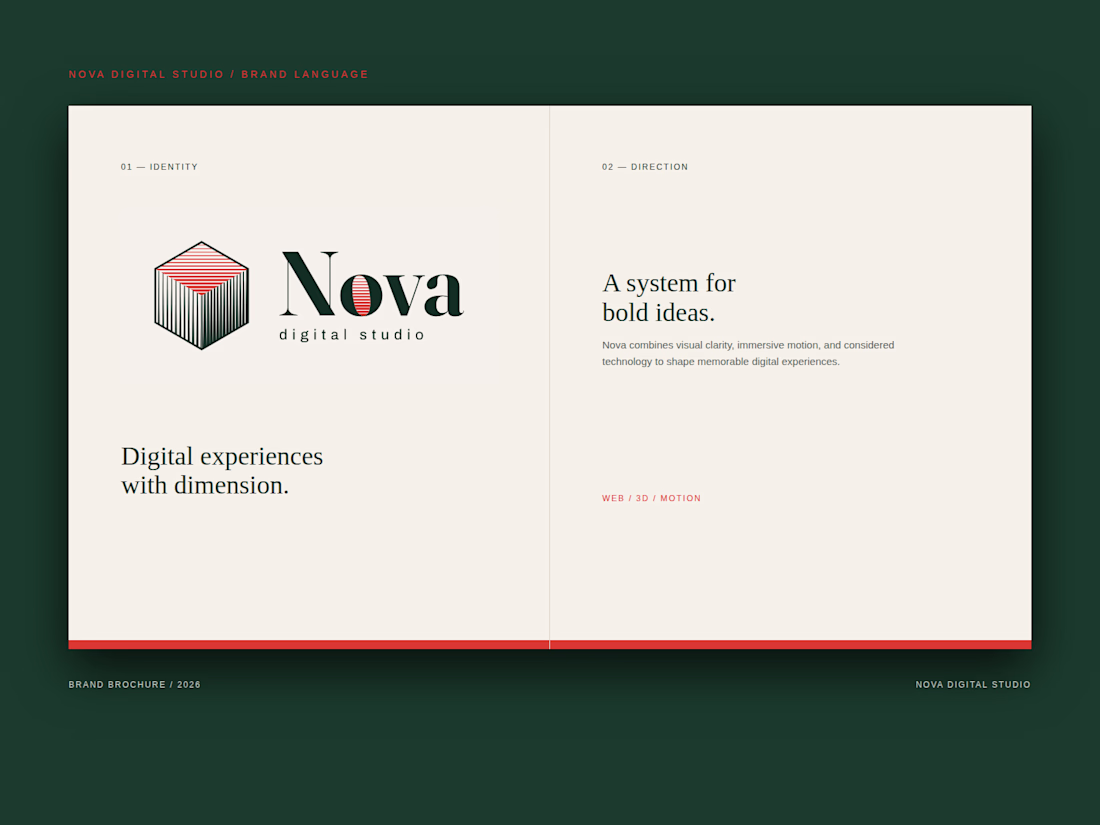Click the '02 — DIRECTION' section label

[x=645, y=167]
